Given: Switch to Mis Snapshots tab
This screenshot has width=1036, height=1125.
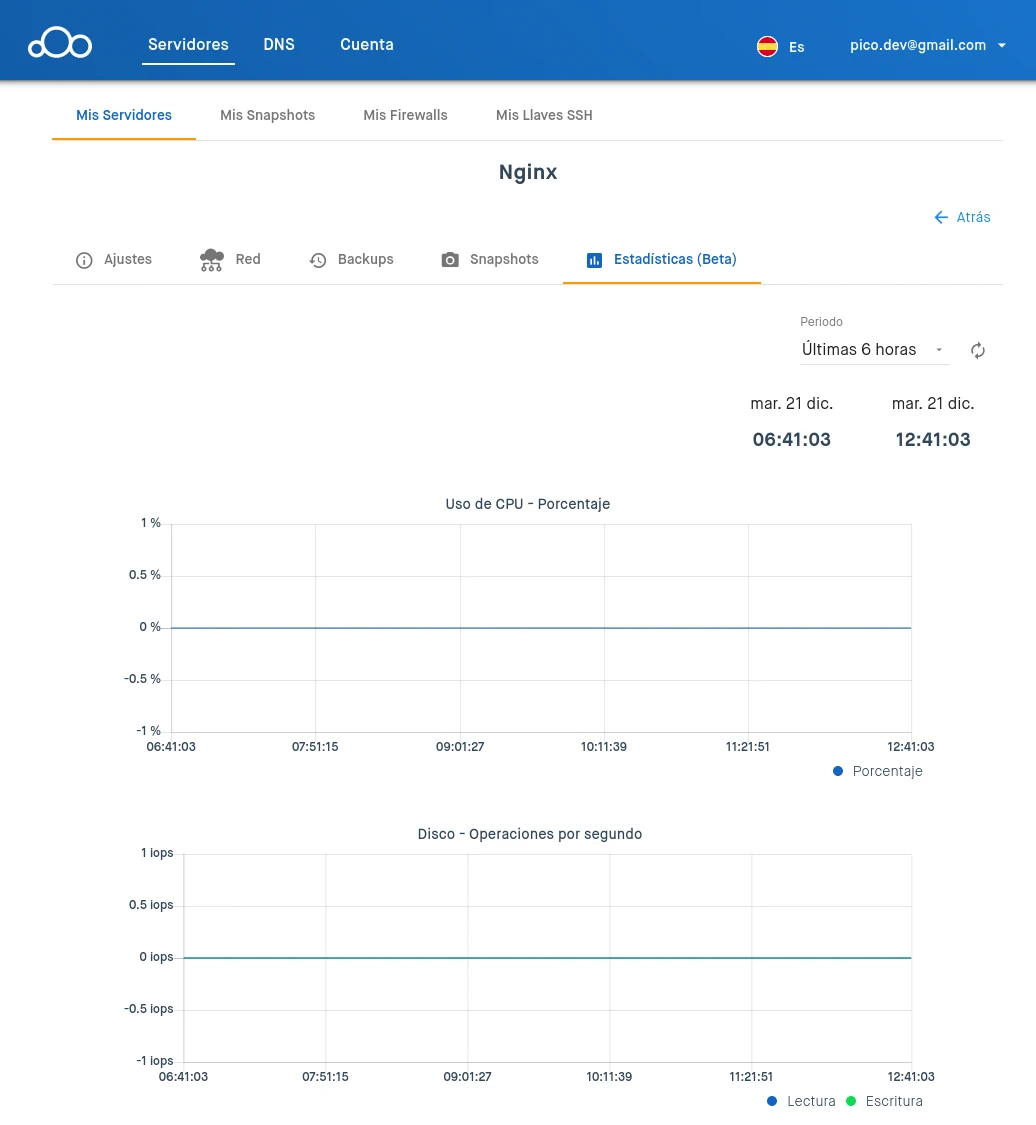Looking at the screenshot, I should tap(267, 115).
